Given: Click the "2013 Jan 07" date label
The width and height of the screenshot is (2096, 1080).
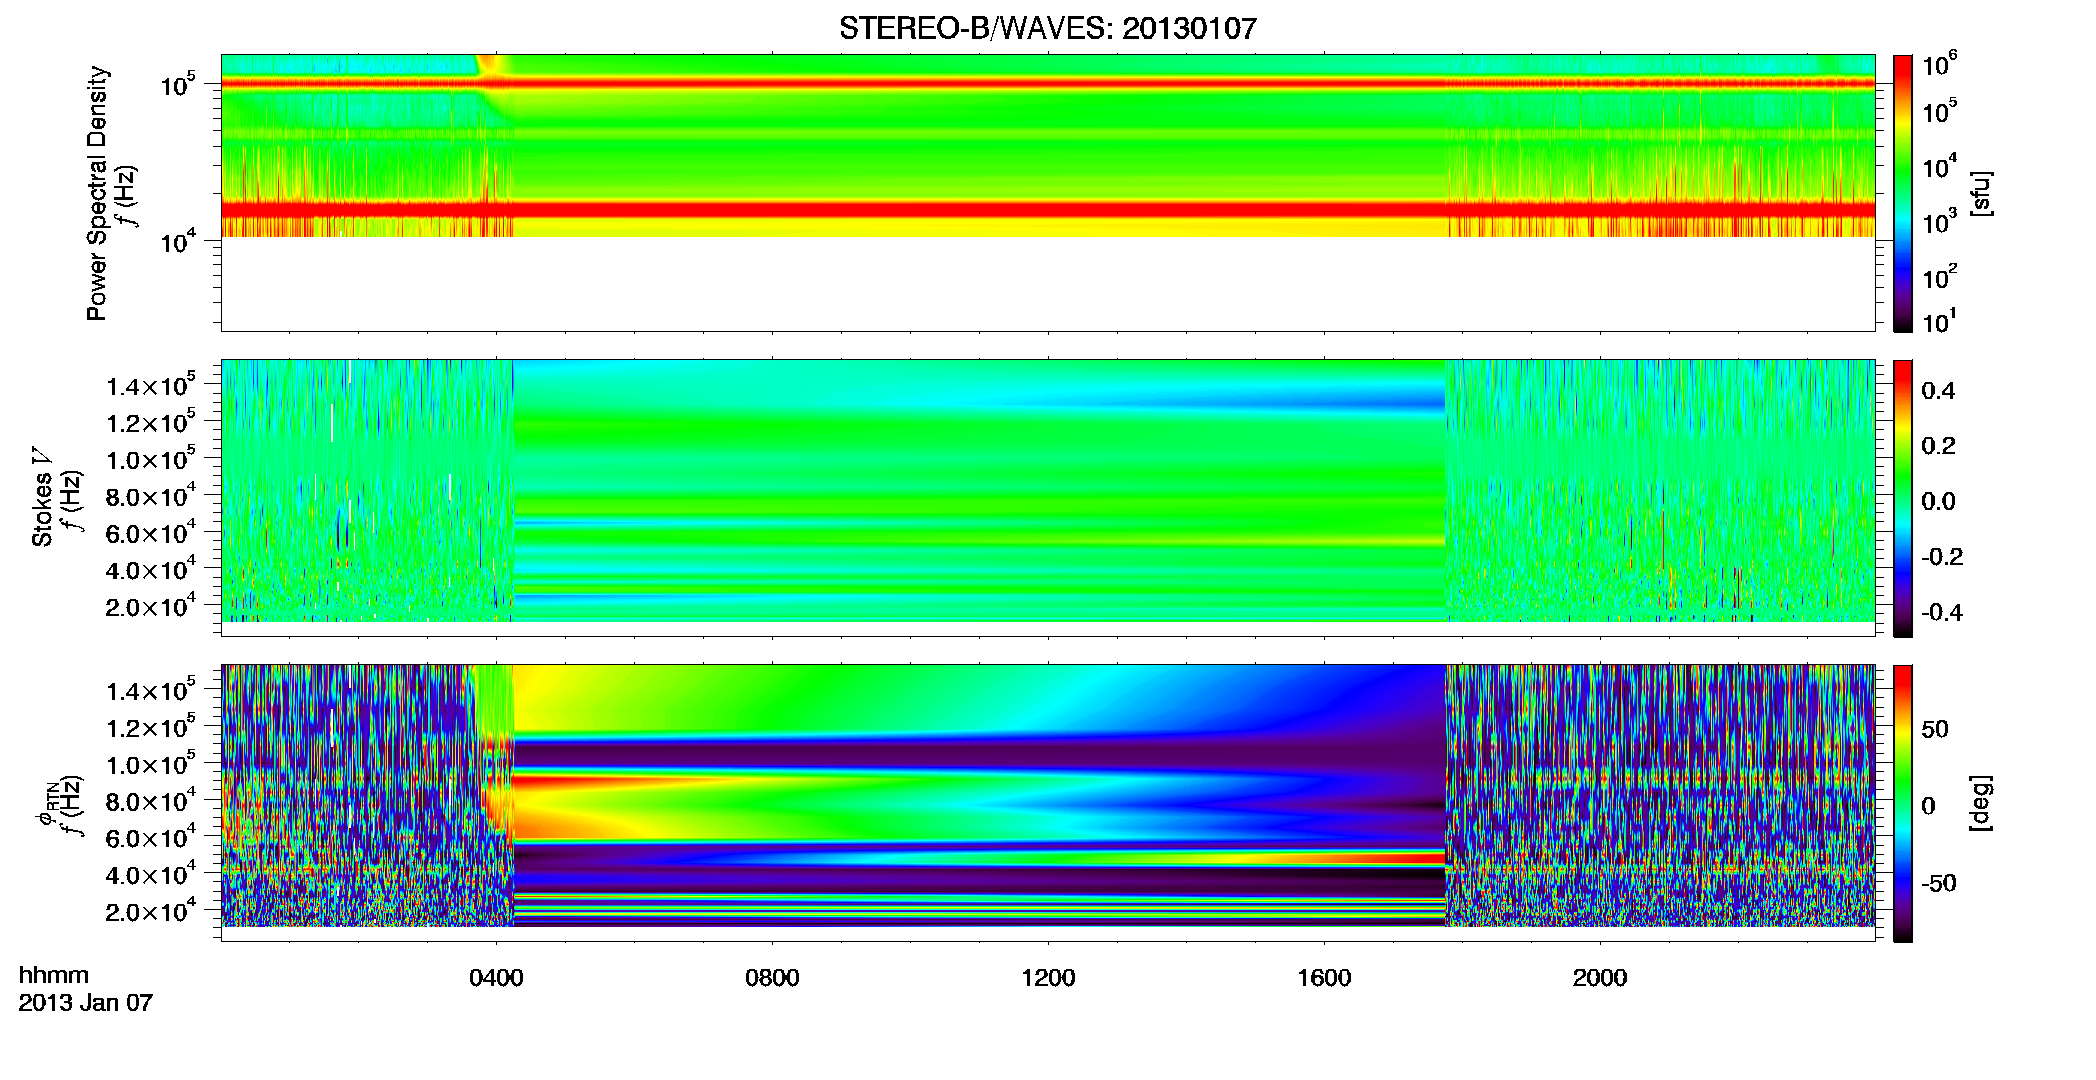Looking at the screenshot, I should point(86,1003).
